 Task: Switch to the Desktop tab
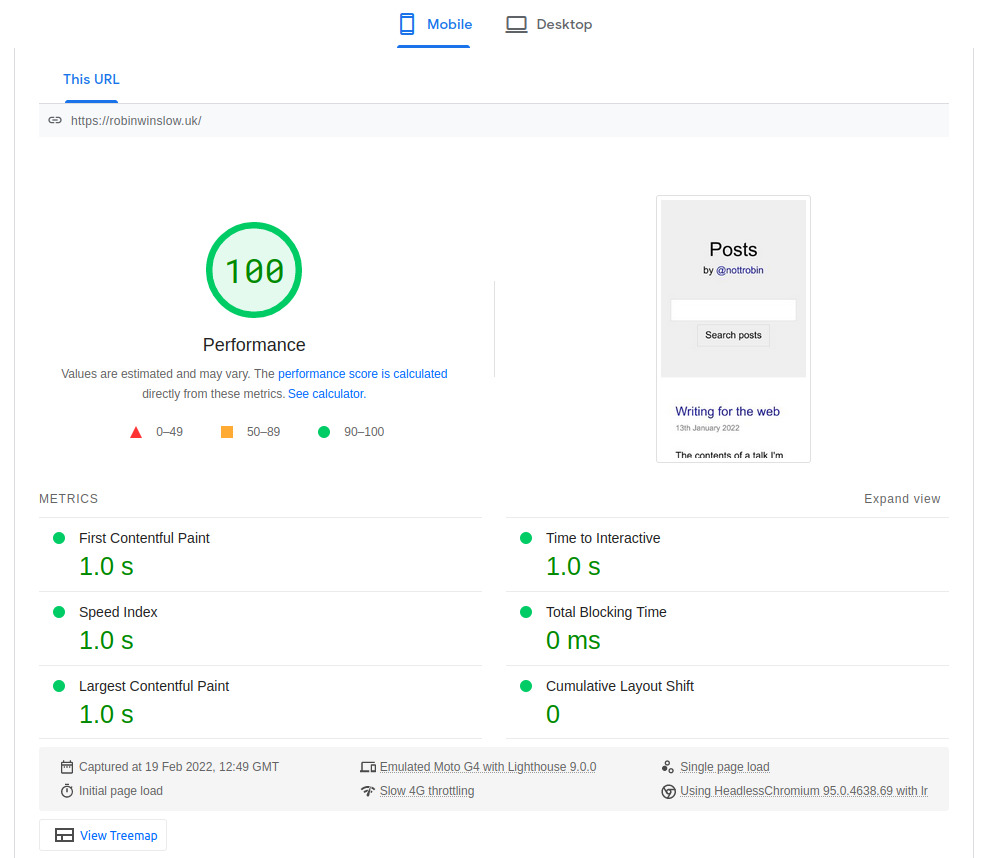[x=549, y=25]
